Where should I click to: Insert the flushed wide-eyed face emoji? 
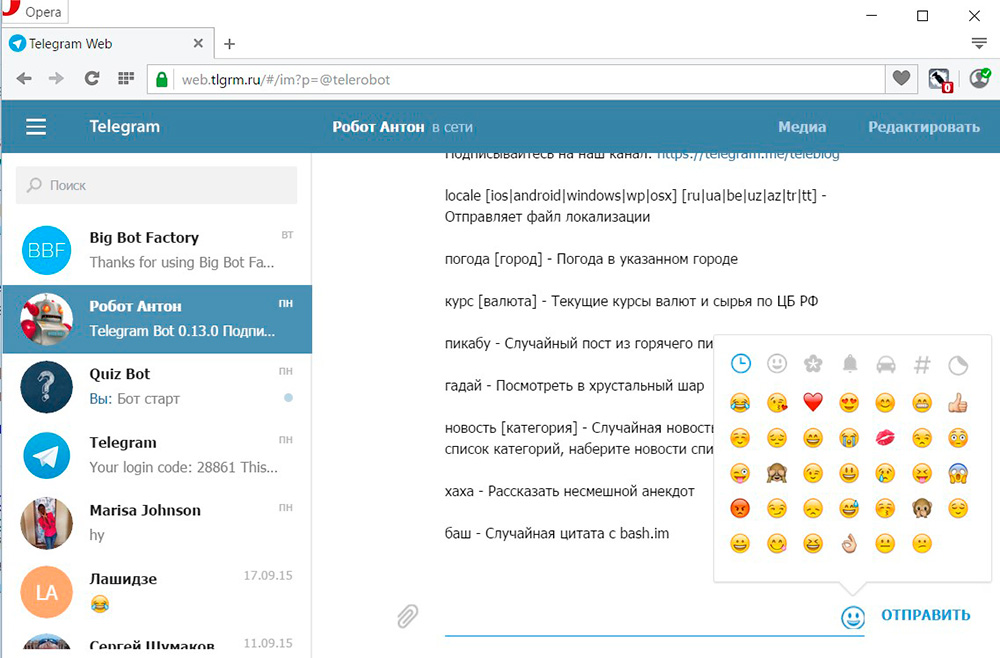click(x=958, y=437)
